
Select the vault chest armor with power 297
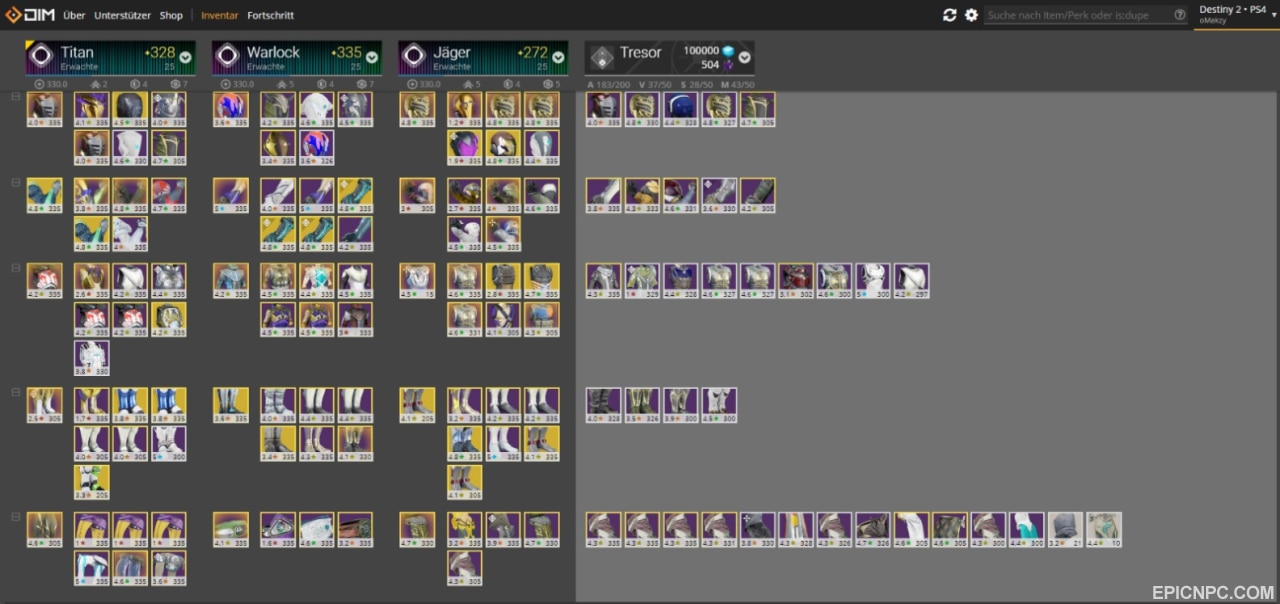coord(912,281)
